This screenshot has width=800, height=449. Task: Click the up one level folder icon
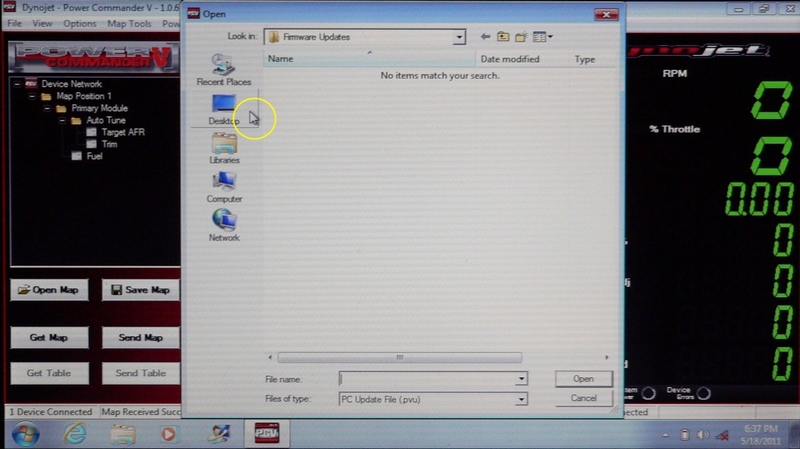[503, 37]
